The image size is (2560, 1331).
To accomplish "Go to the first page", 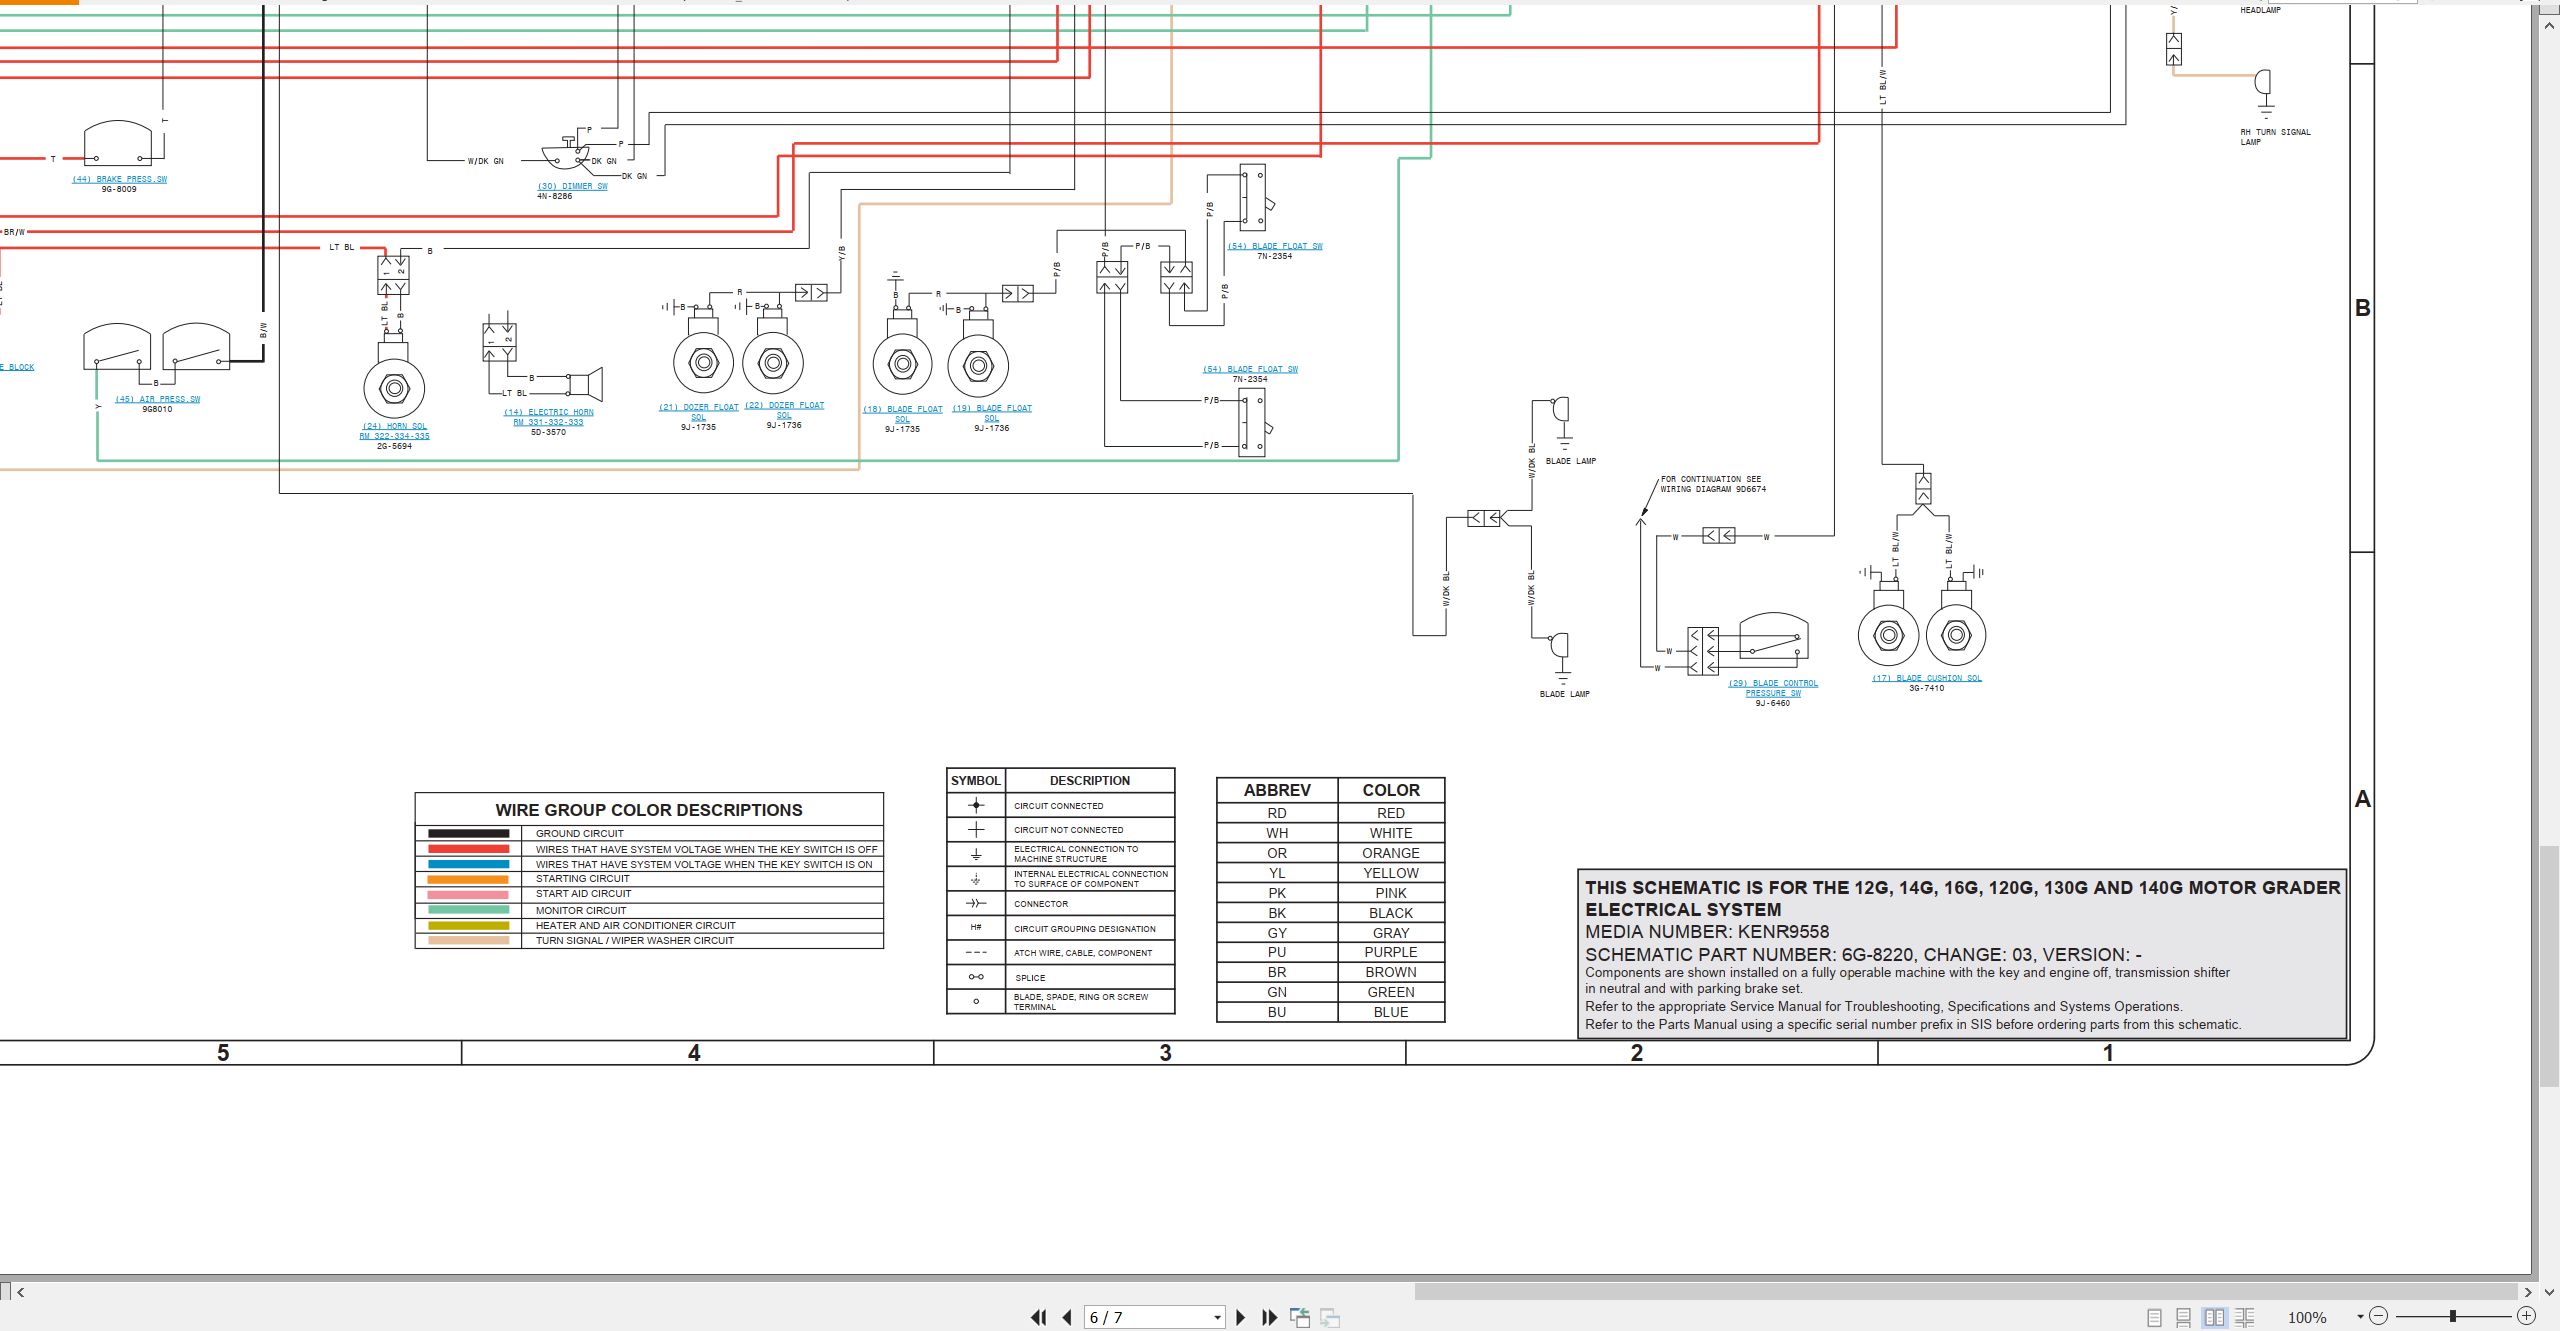I will tap(1038, 1317).
